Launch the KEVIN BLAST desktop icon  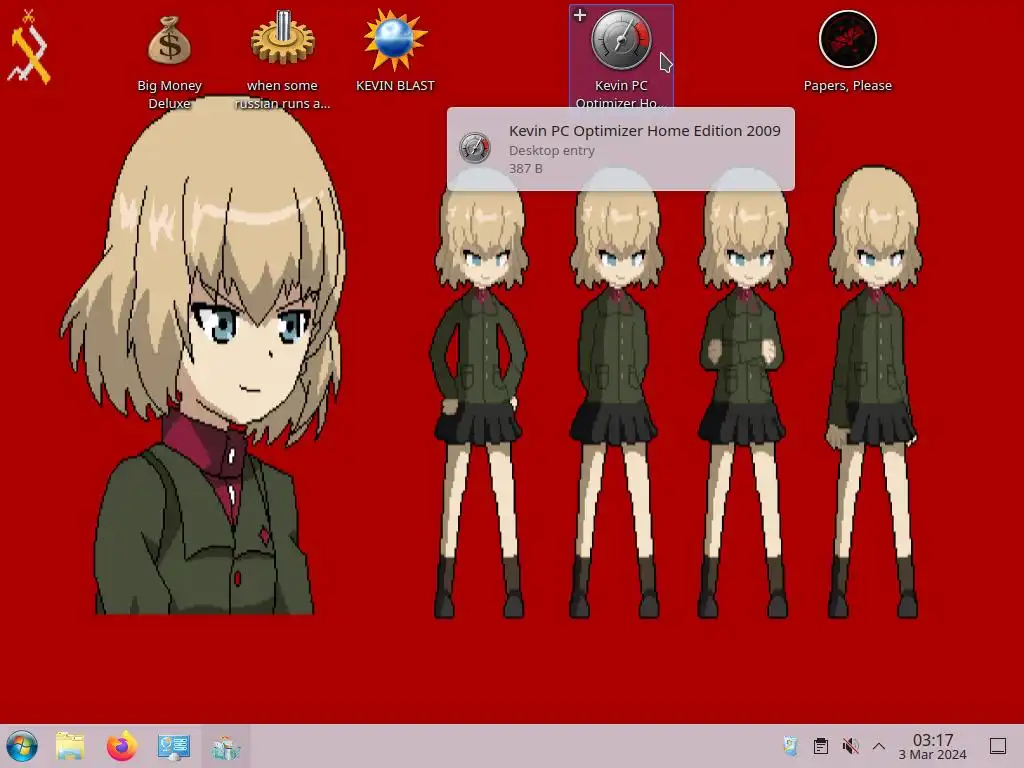395,40
